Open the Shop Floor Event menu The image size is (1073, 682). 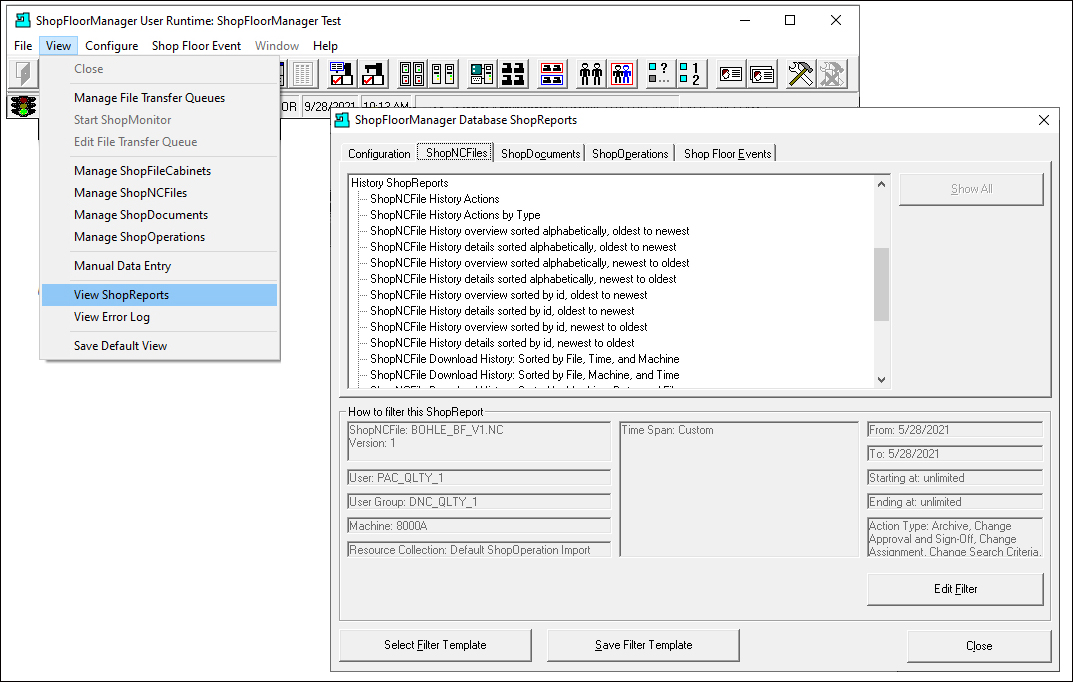tap(196, 46)
